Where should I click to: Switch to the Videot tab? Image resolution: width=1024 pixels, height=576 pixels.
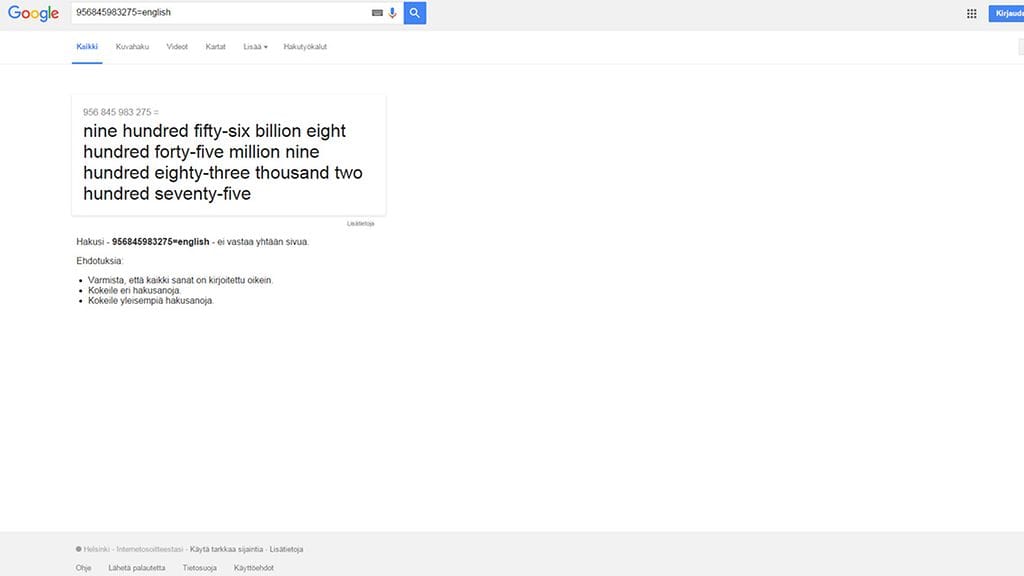pos(177,47)
